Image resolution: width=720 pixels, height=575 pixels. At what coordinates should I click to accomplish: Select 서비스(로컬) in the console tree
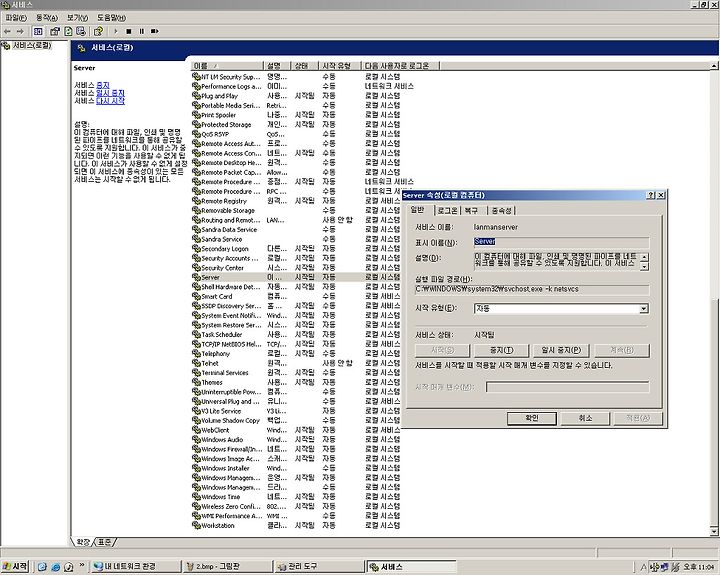click(x=27, y=45)
